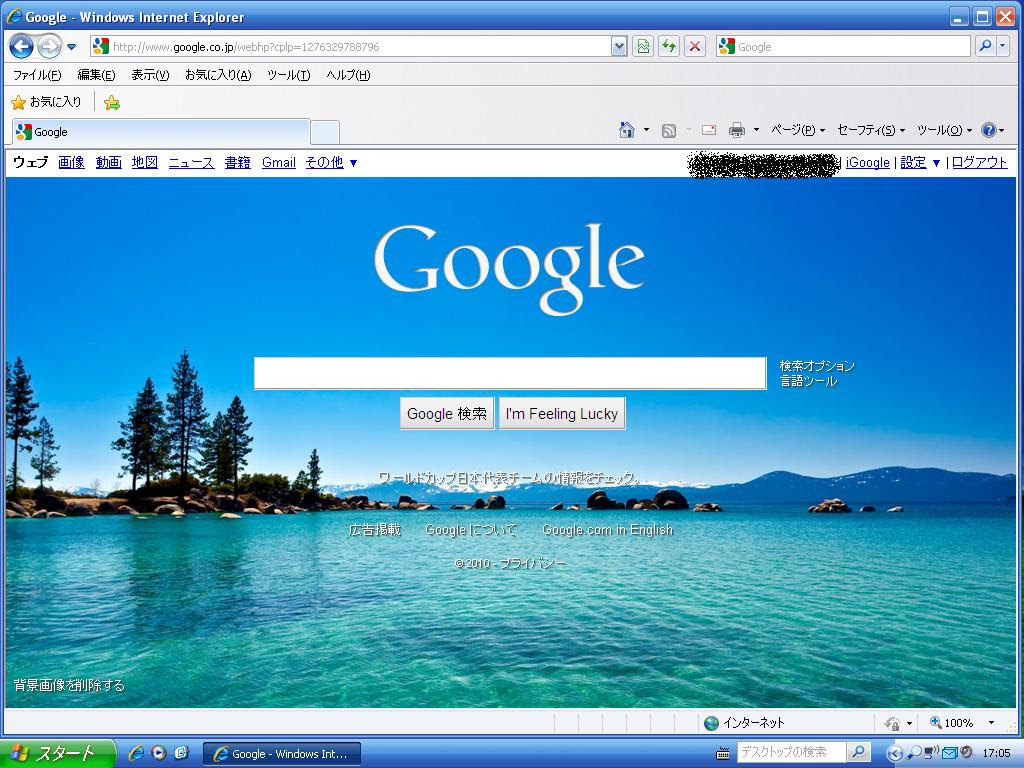Open the お気に入り(A) menu
This screenshot has height=768, width=1024.
click(x=218, y=75)
